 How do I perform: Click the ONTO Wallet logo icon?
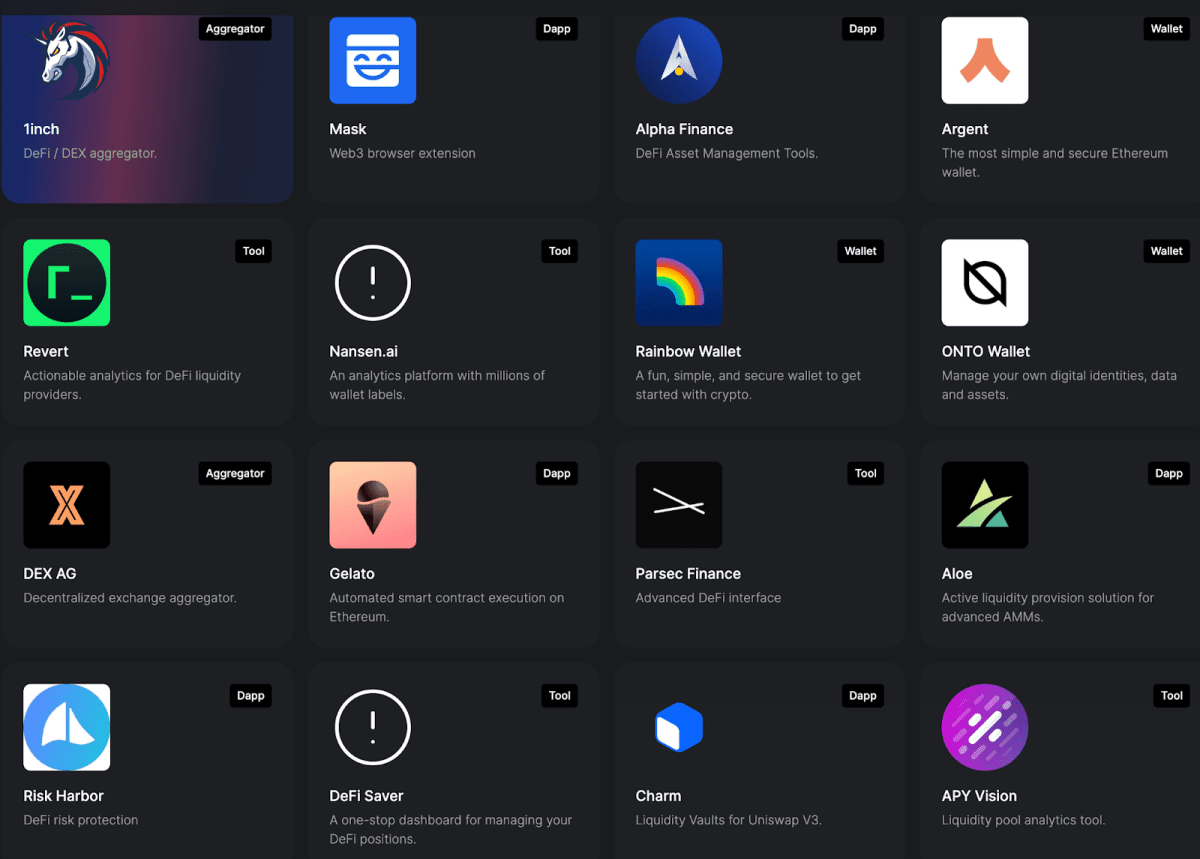(985, 282)
